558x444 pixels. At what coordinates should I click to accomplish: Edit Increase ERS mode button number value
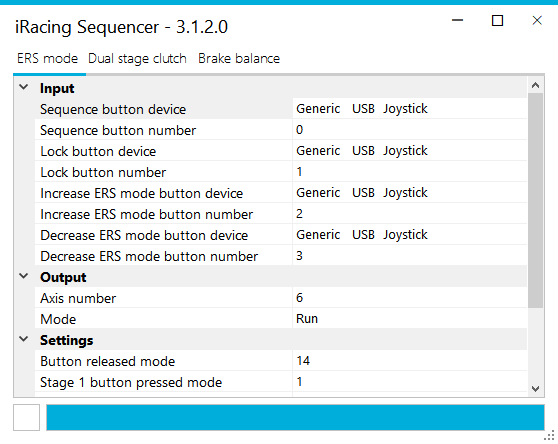(x=410, y=213)
